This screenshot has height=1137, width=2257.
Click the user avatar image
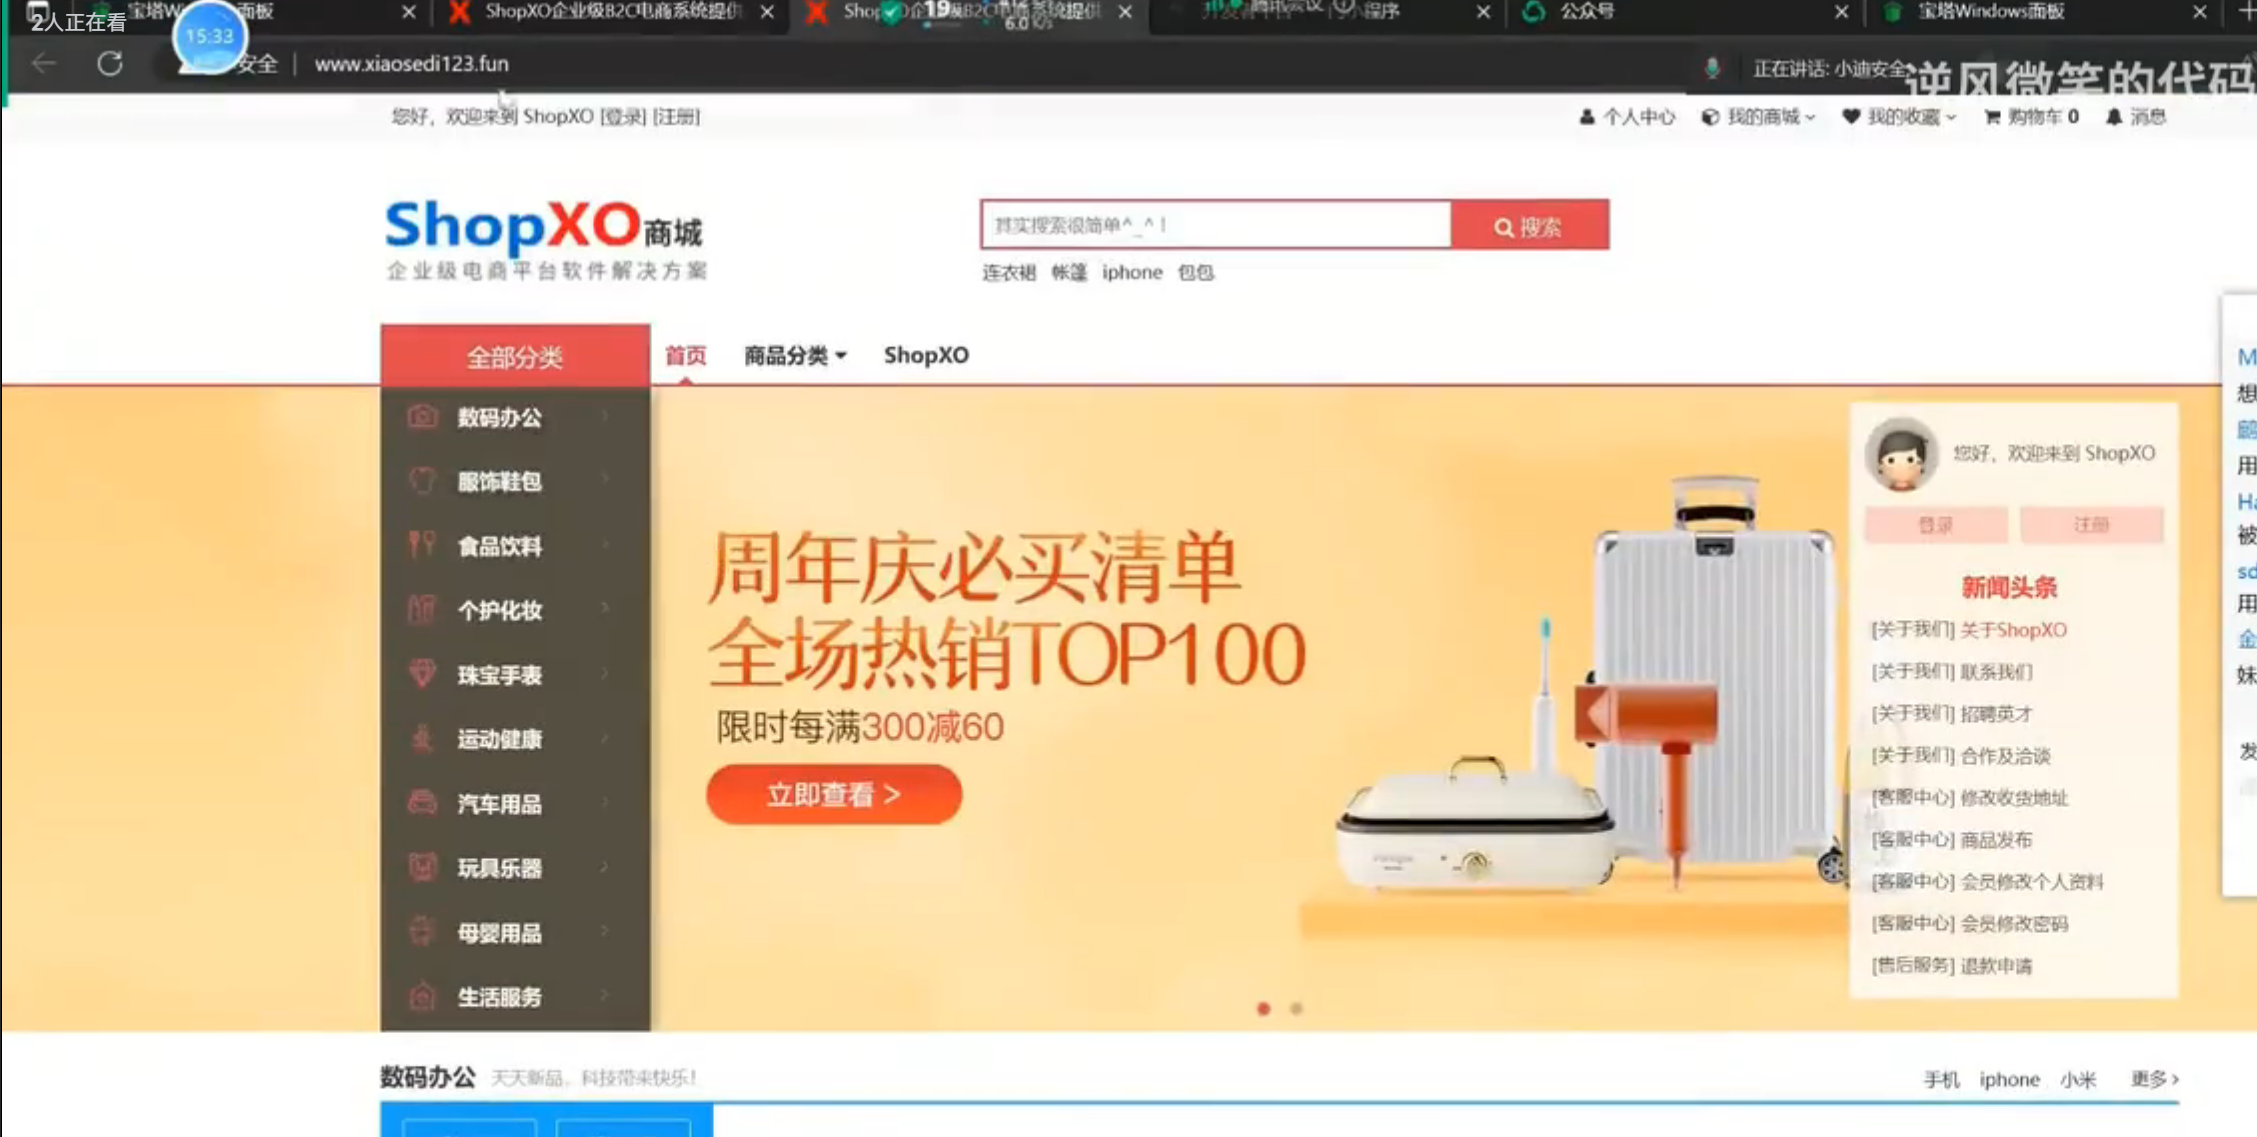[1900, 456]
